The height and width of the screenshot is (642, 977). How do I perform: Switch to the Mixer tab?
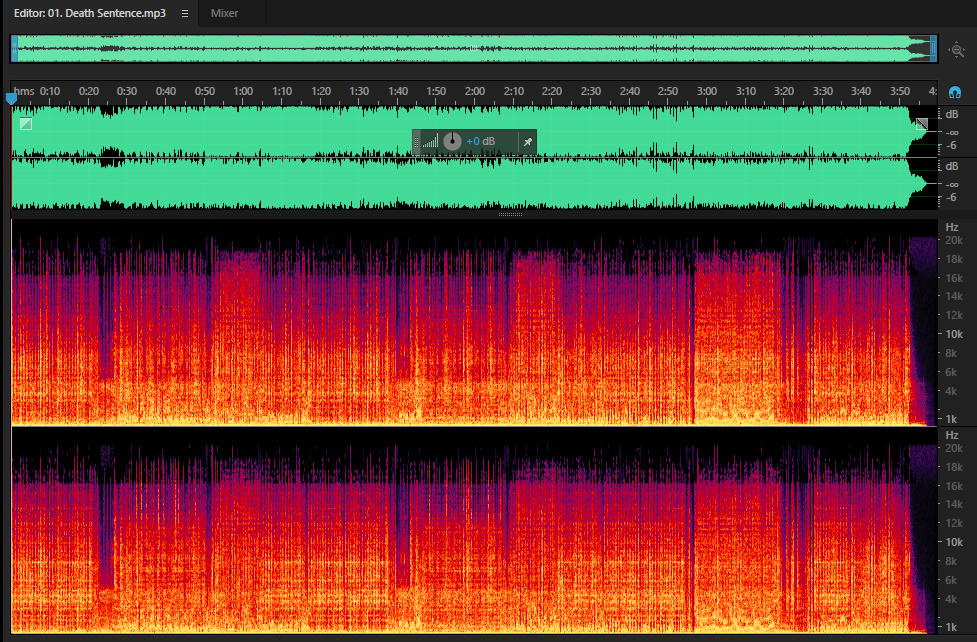(x=224, y=13)
